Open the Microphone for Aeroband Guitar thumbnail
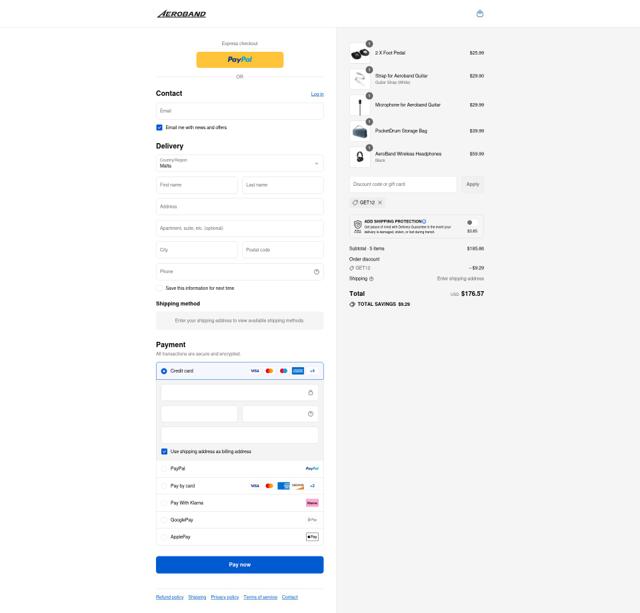 tap(360, 105)
